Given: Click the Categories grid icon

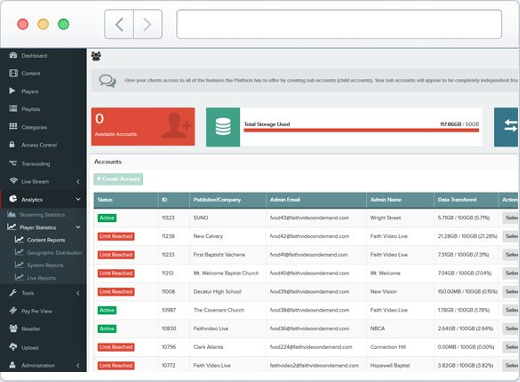Looking at the screenshot, I should point(13,126).
